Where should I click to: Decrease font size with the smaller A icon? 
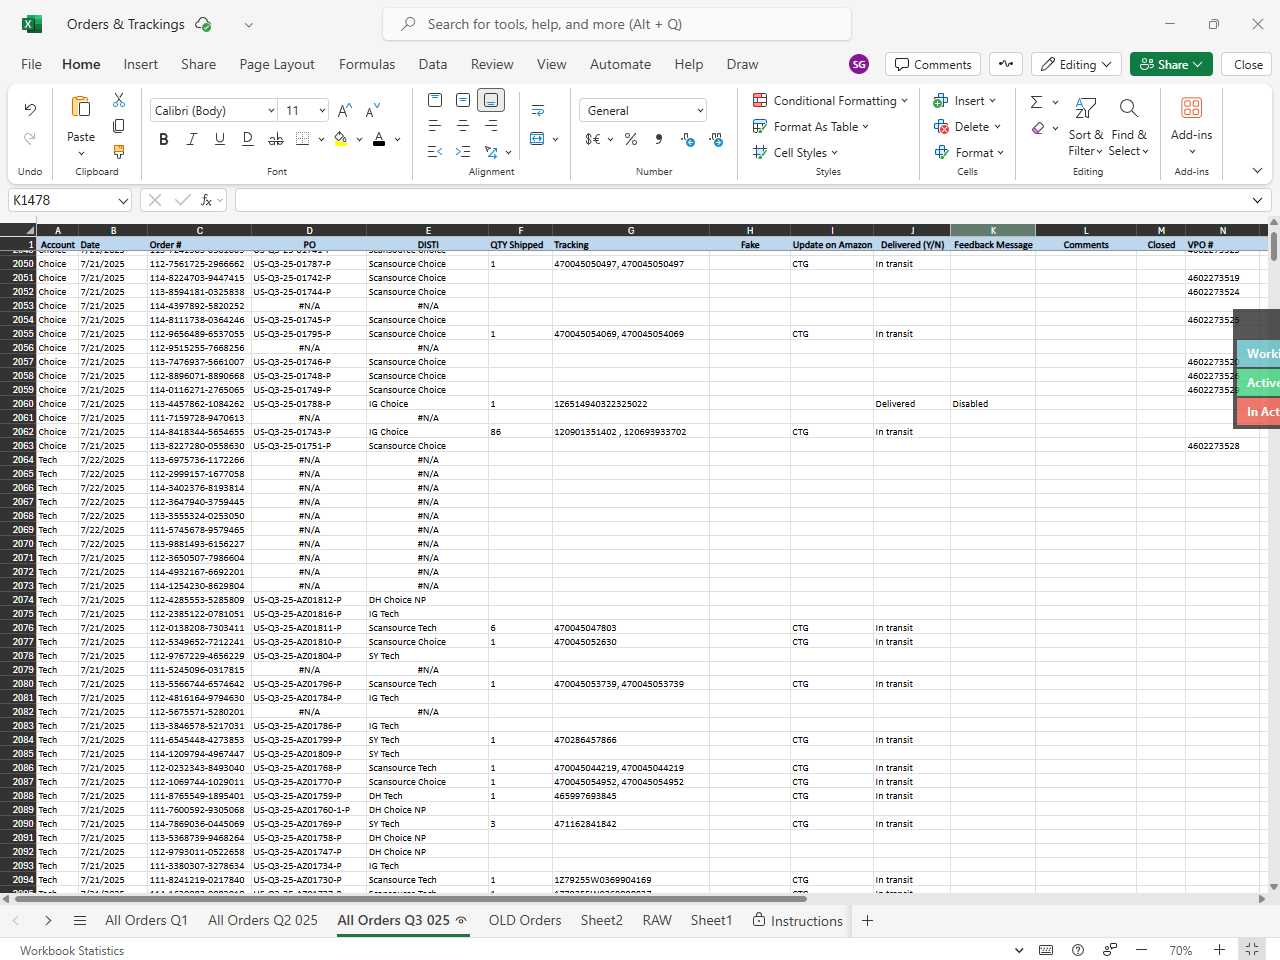pyautogui.click(x=373, y=110)
